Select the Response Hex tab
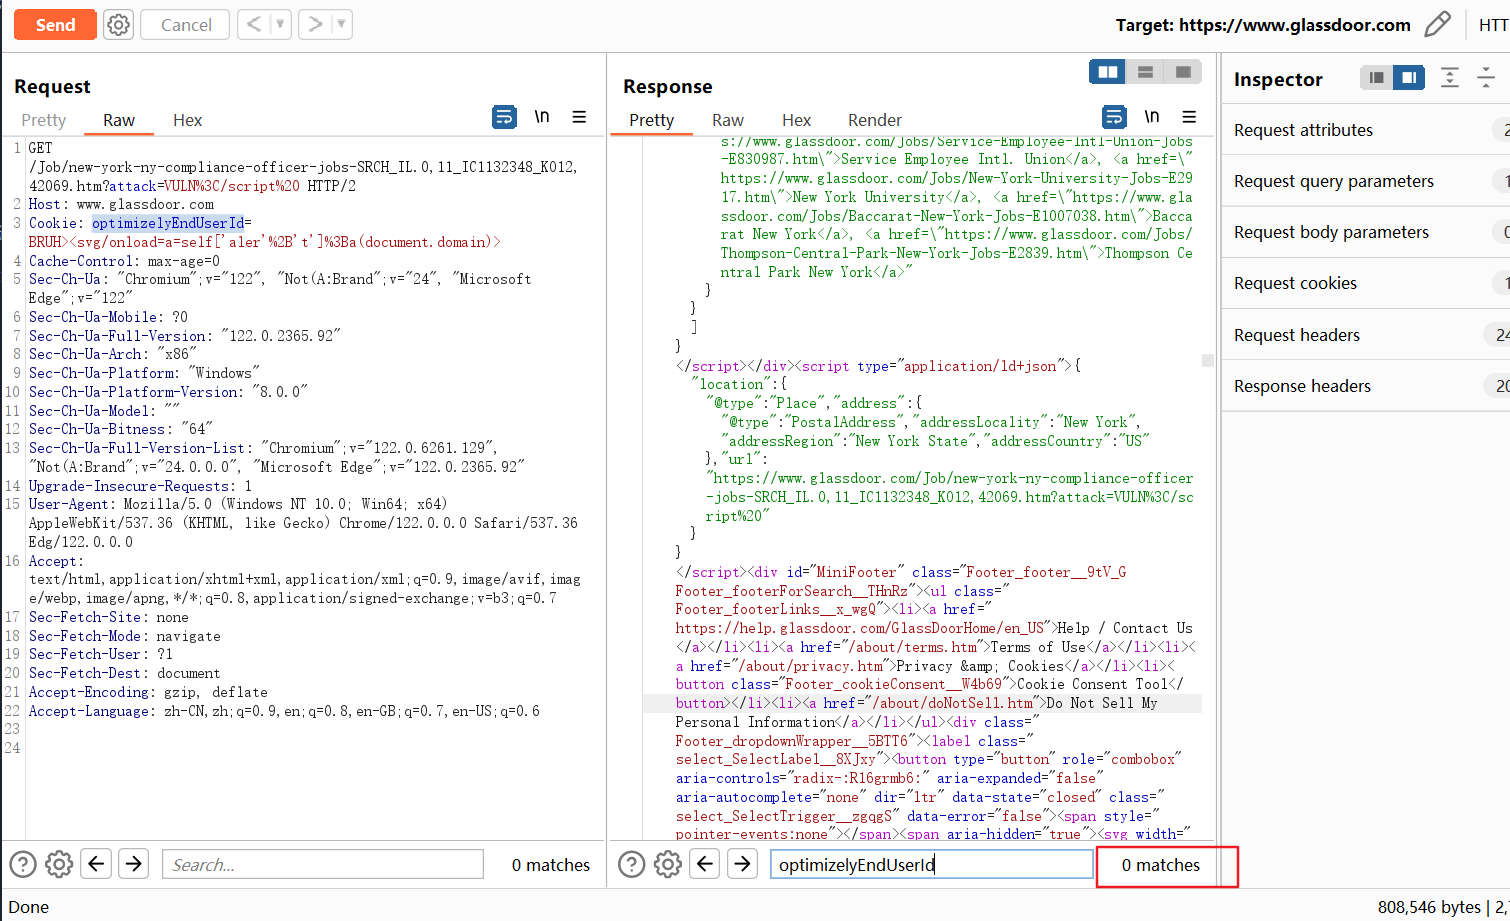The image size is (1510, 921). tap(796, 120)
